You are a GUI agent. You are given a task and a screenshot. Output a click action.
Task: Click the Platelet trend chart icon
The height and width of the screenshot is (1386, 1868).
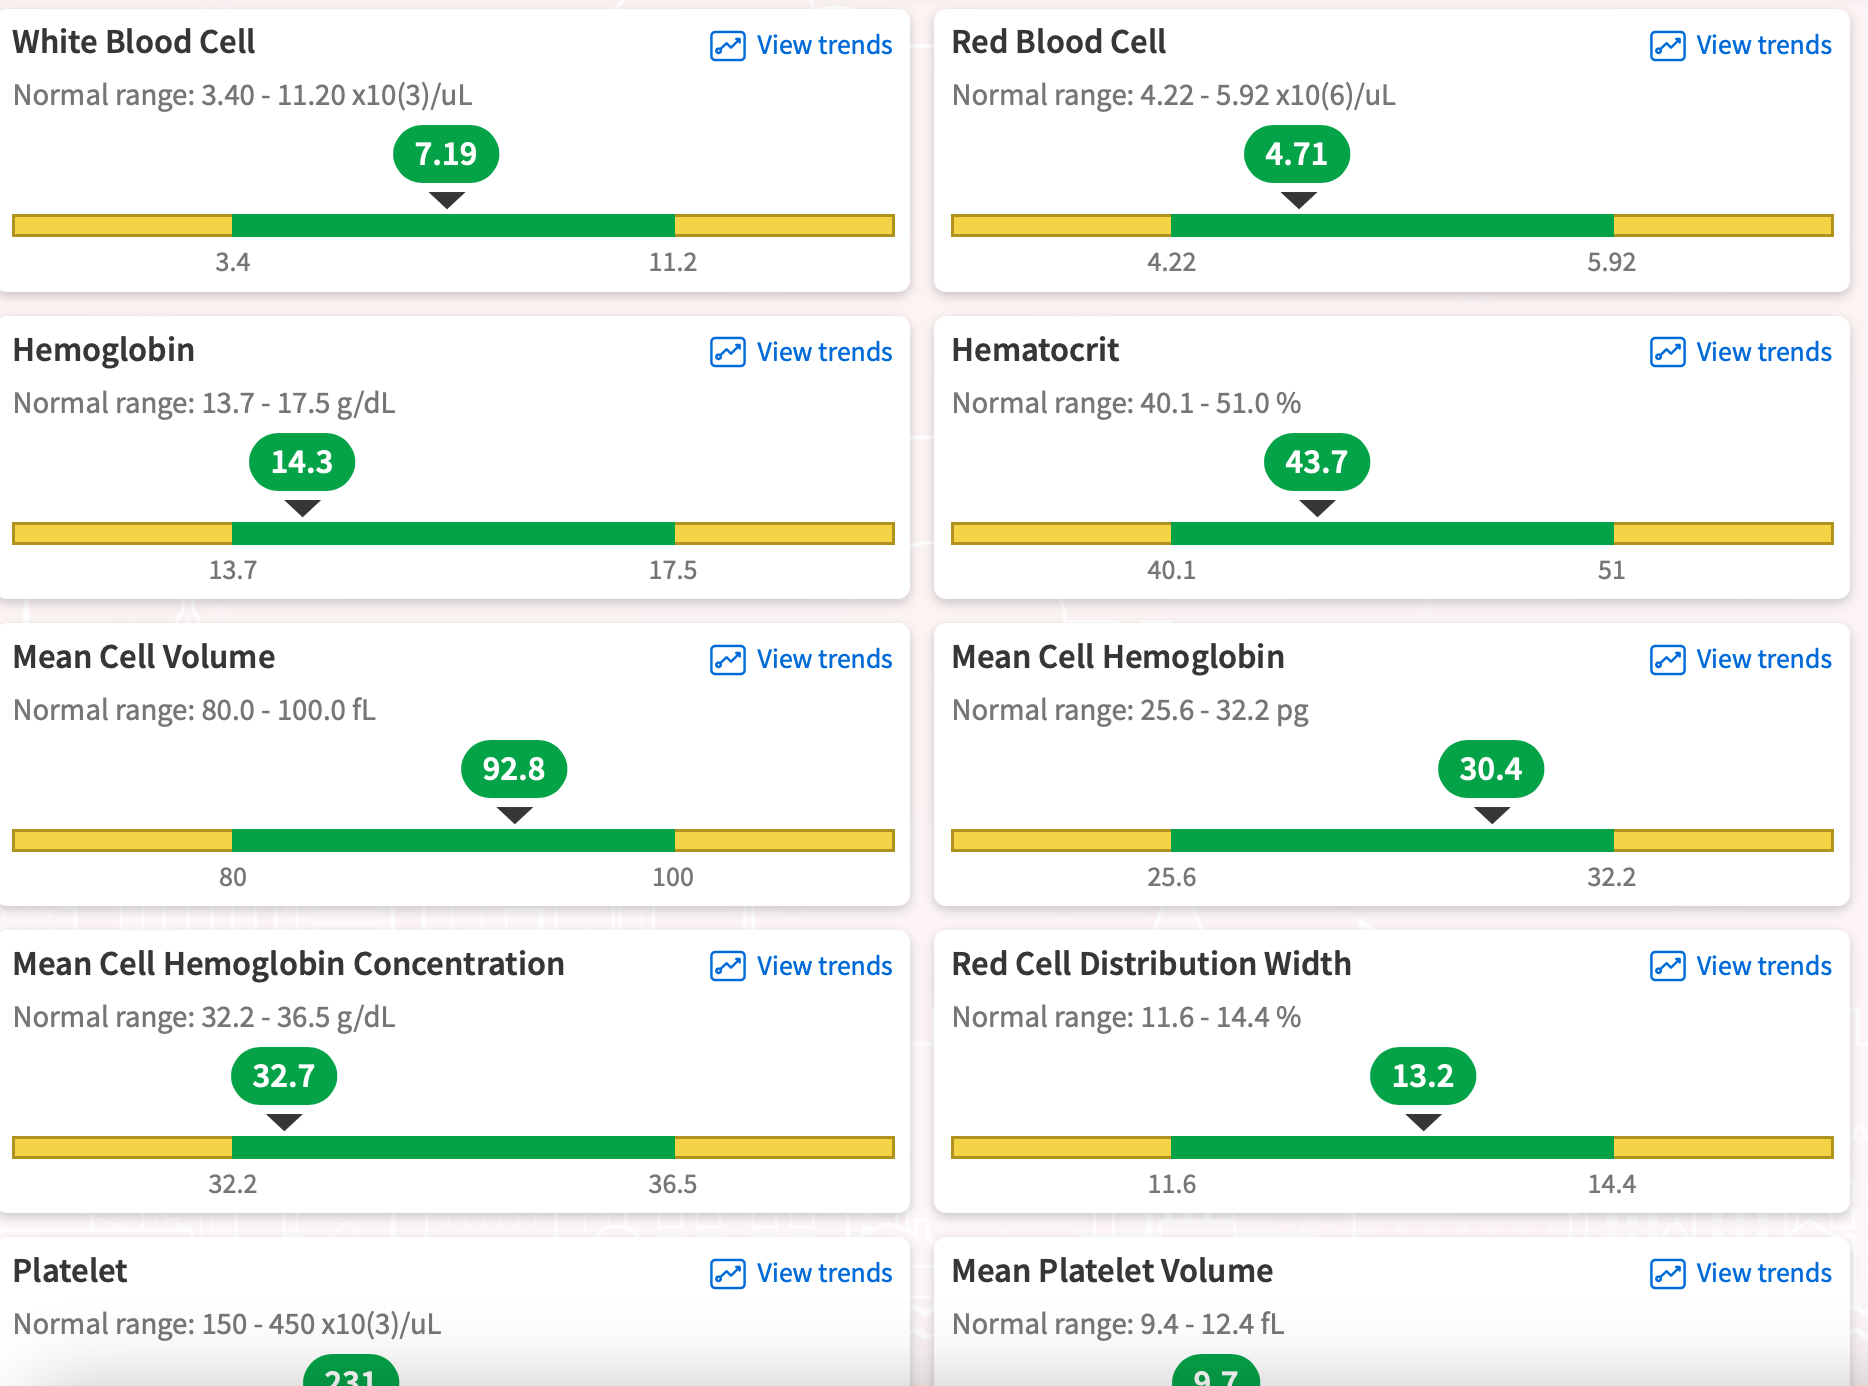[727, 1273]
